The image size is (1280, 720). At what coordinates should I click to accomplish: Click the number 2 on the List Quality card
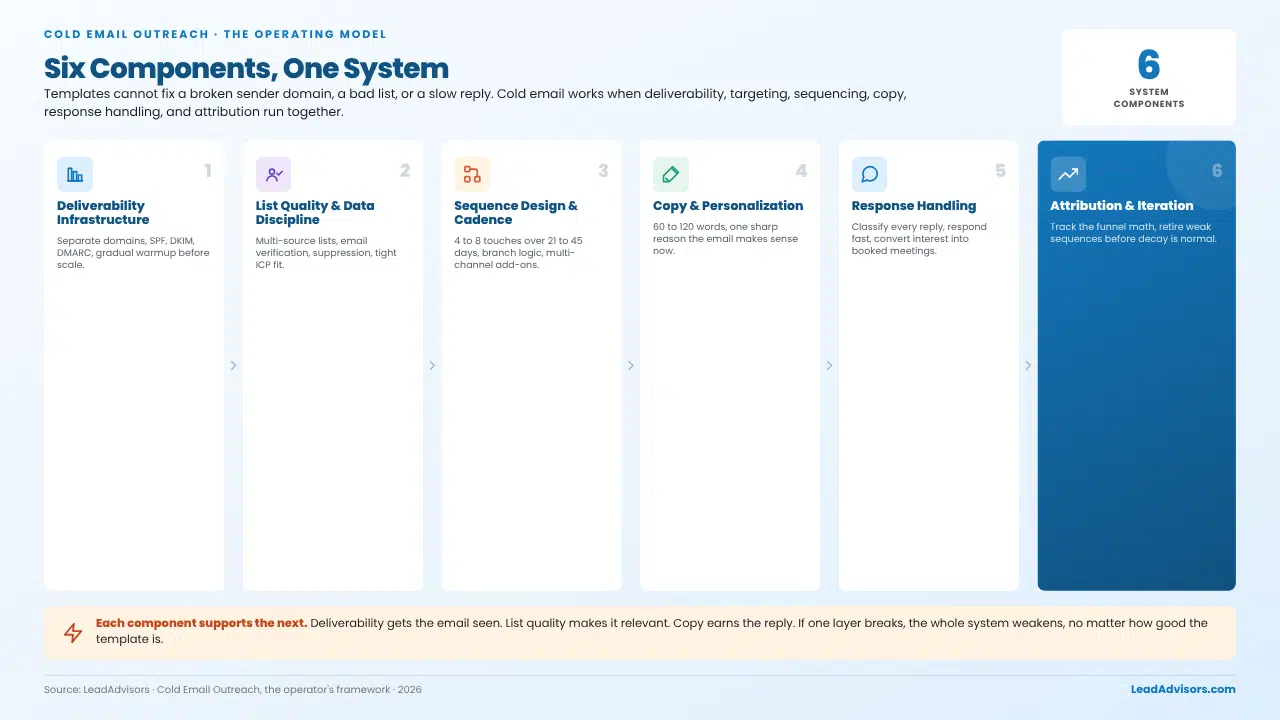point(405,171)
